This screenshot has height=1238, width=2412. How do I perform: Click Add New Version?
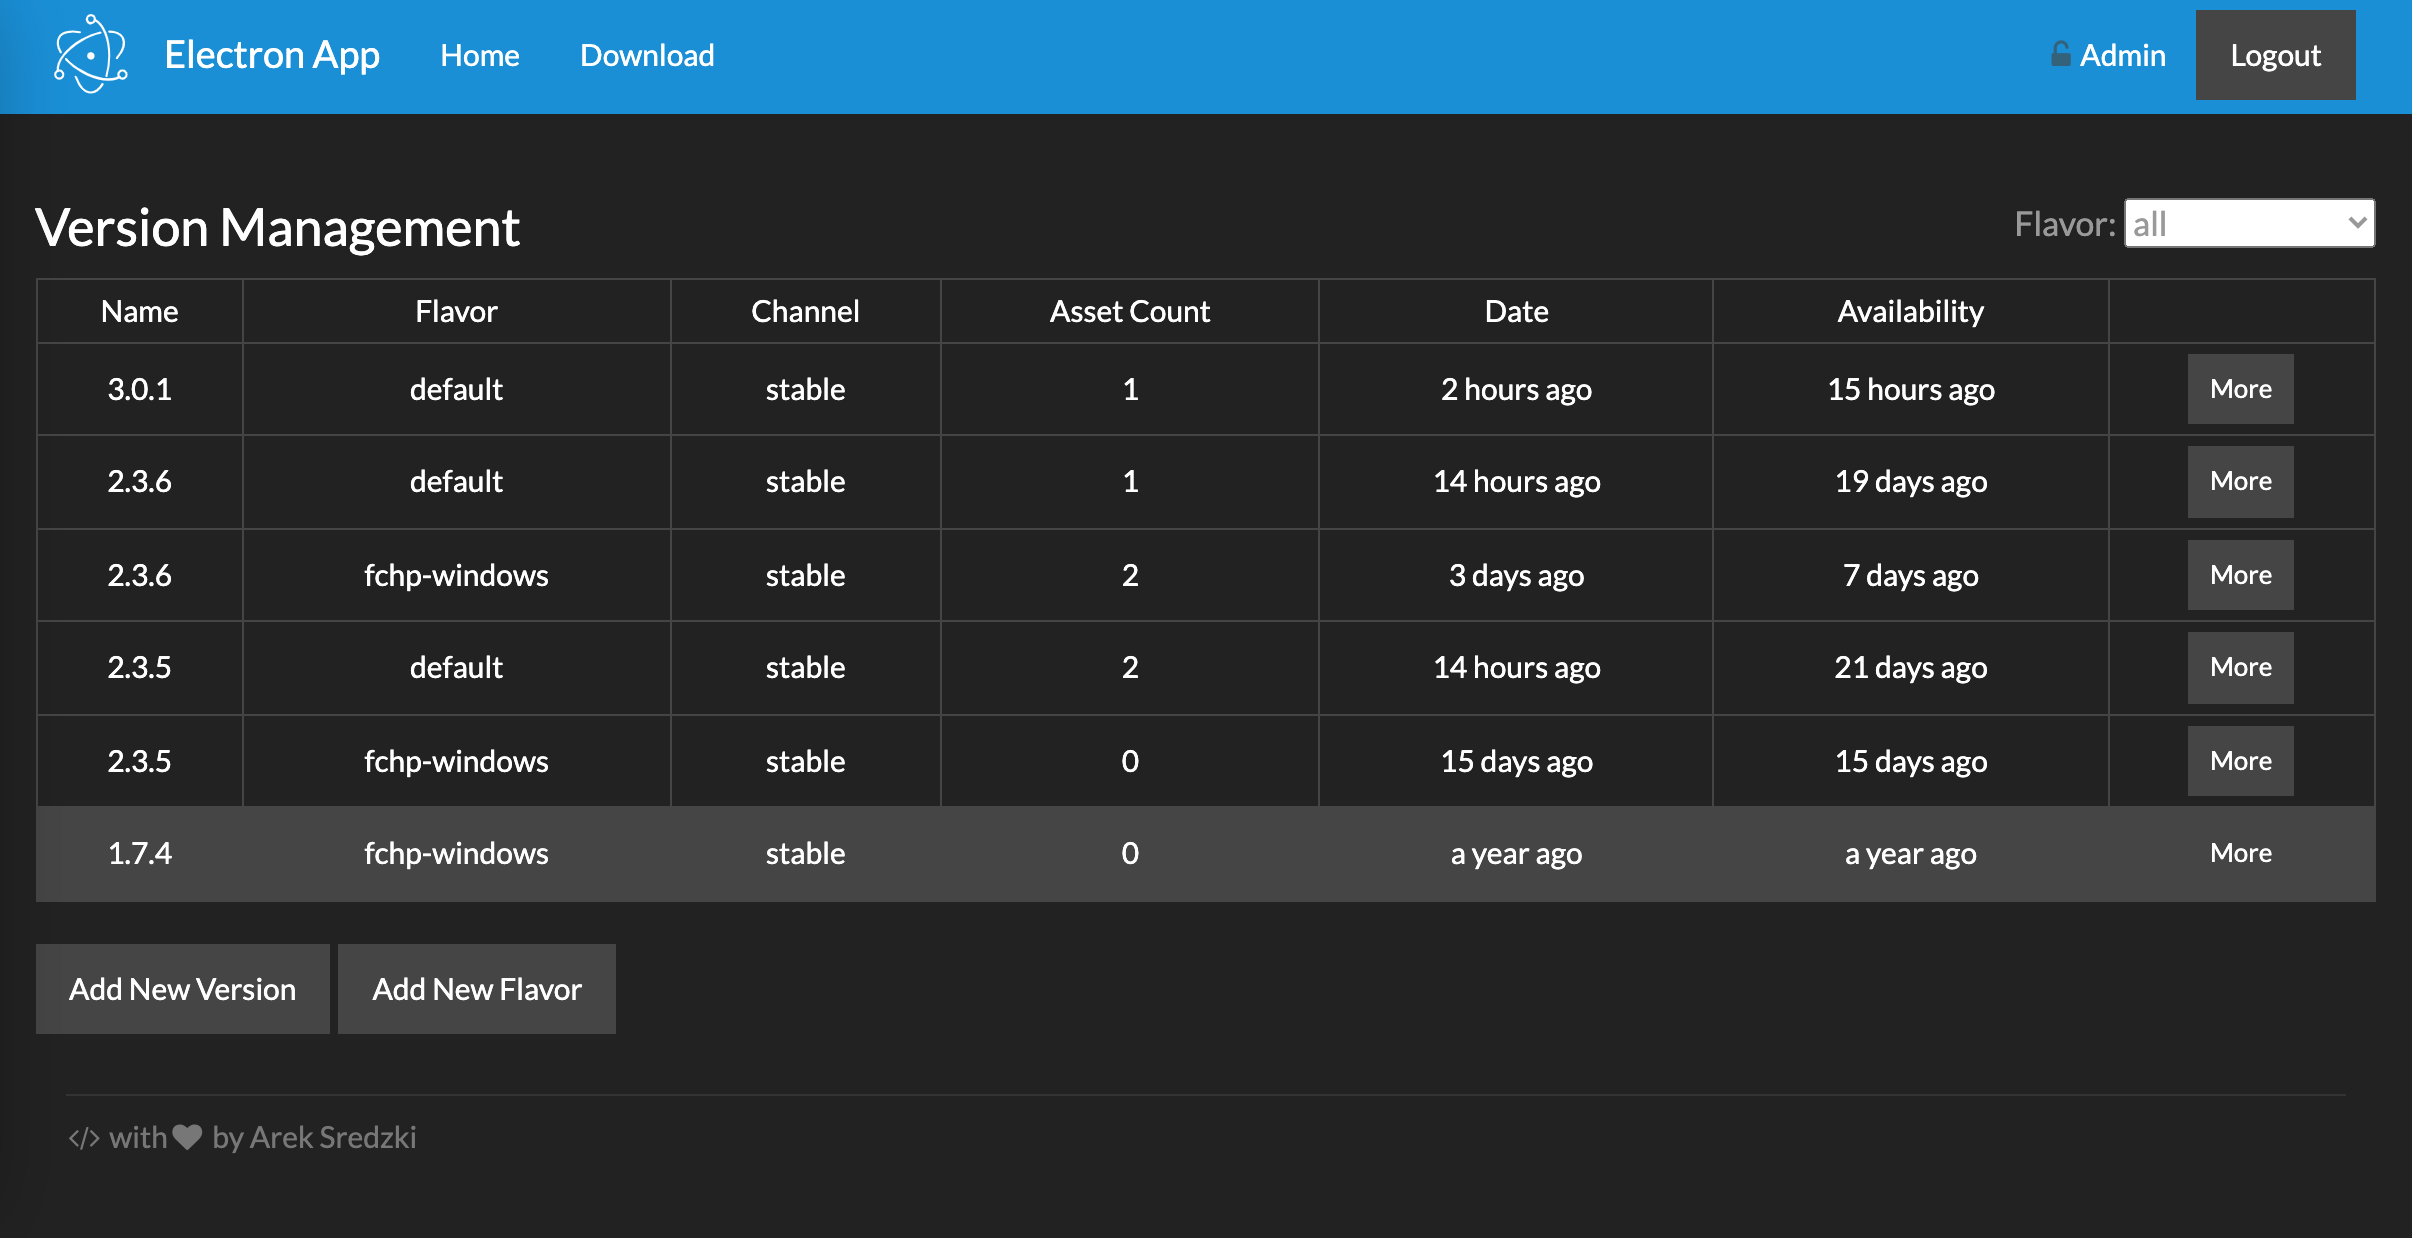[x=183, y=989]
